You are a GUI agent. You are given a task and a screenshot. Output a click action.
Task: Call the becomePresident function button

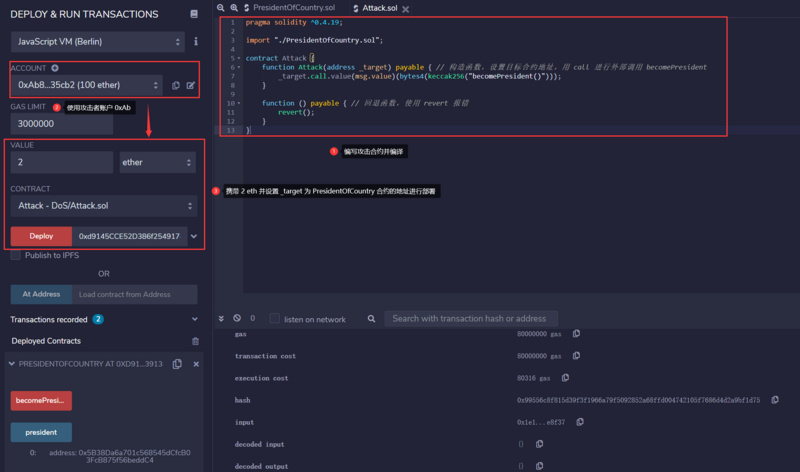41,401
